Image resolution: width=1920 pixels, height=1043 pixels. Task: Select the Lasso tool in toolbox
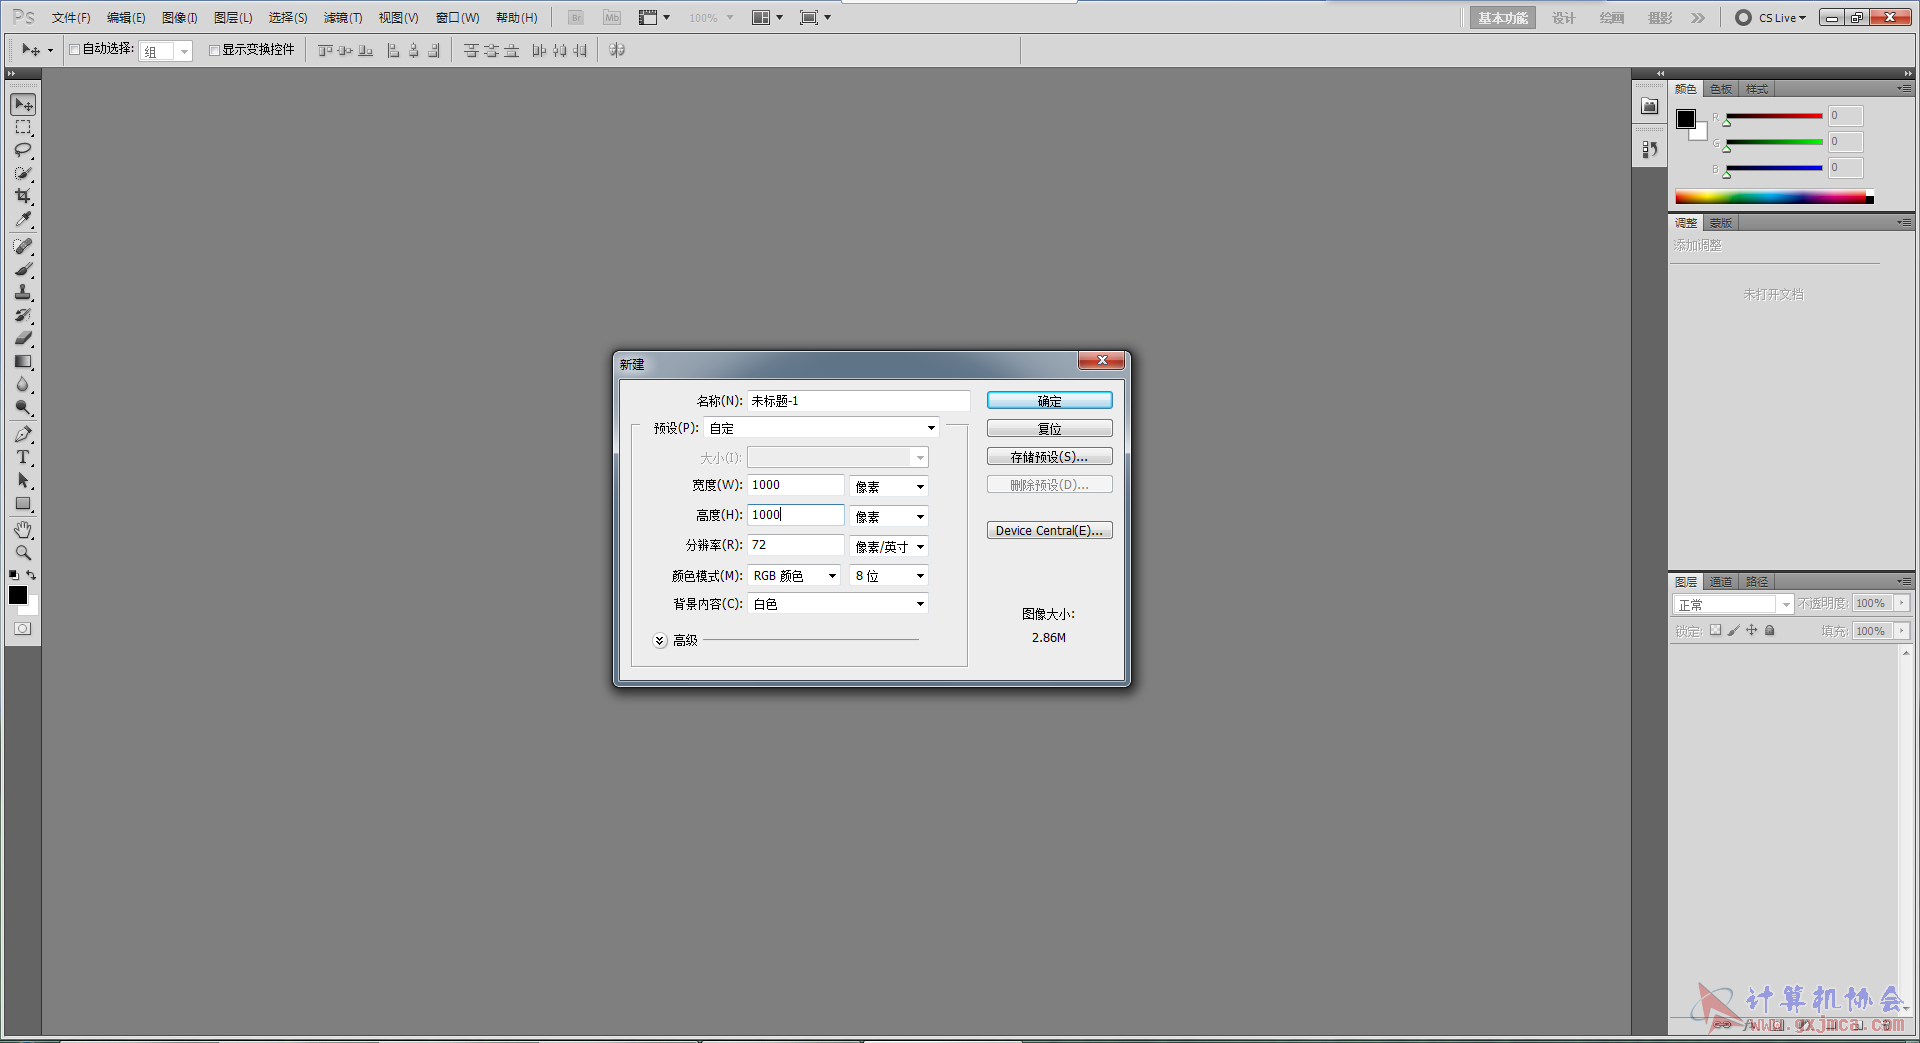coord(23,150)
